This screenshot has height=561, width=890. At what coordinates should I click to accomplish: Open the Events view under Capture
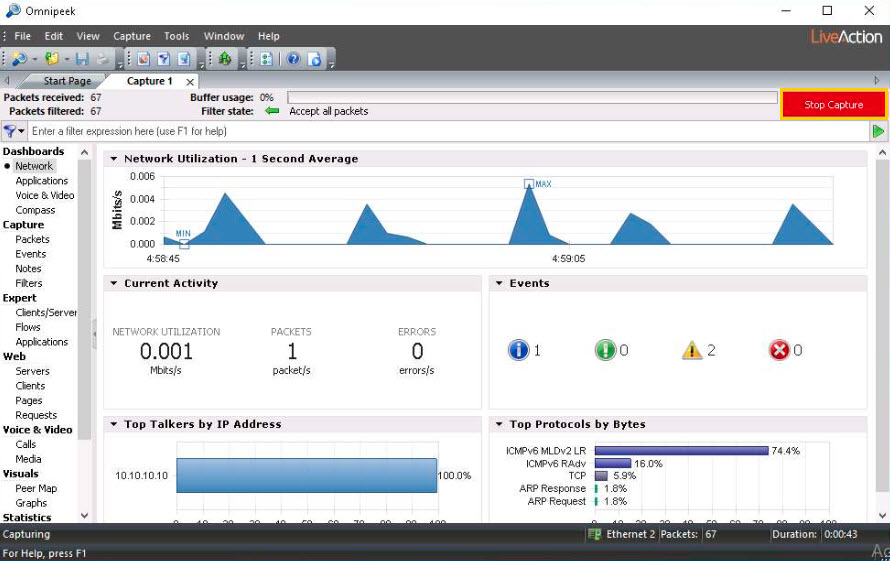(x=31, y=254)
